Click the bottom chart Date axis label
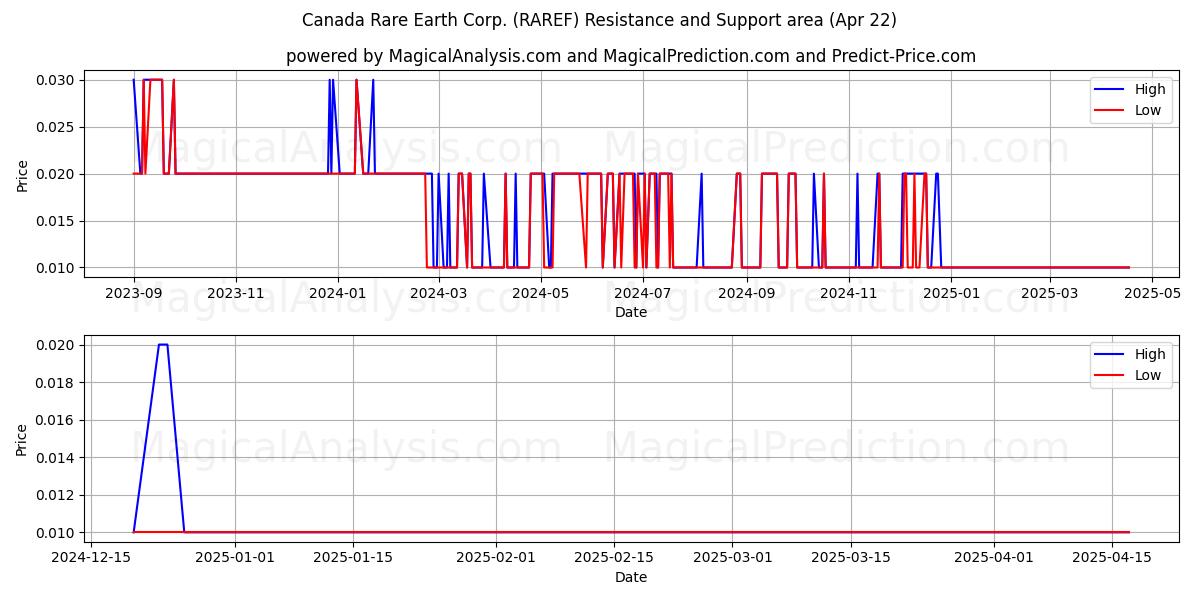1200x600 pixels. point(631,577)
